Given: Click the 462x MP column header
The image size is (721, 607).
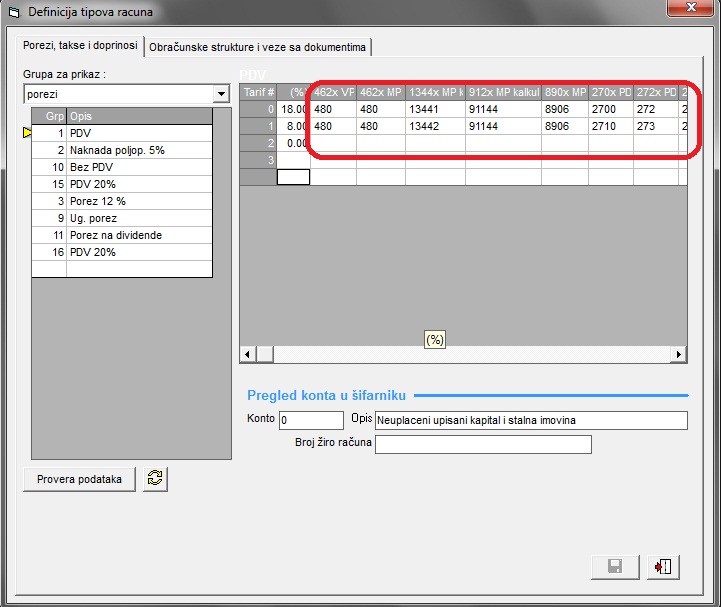Looking at the screenshot, I should tap(380, 92).
